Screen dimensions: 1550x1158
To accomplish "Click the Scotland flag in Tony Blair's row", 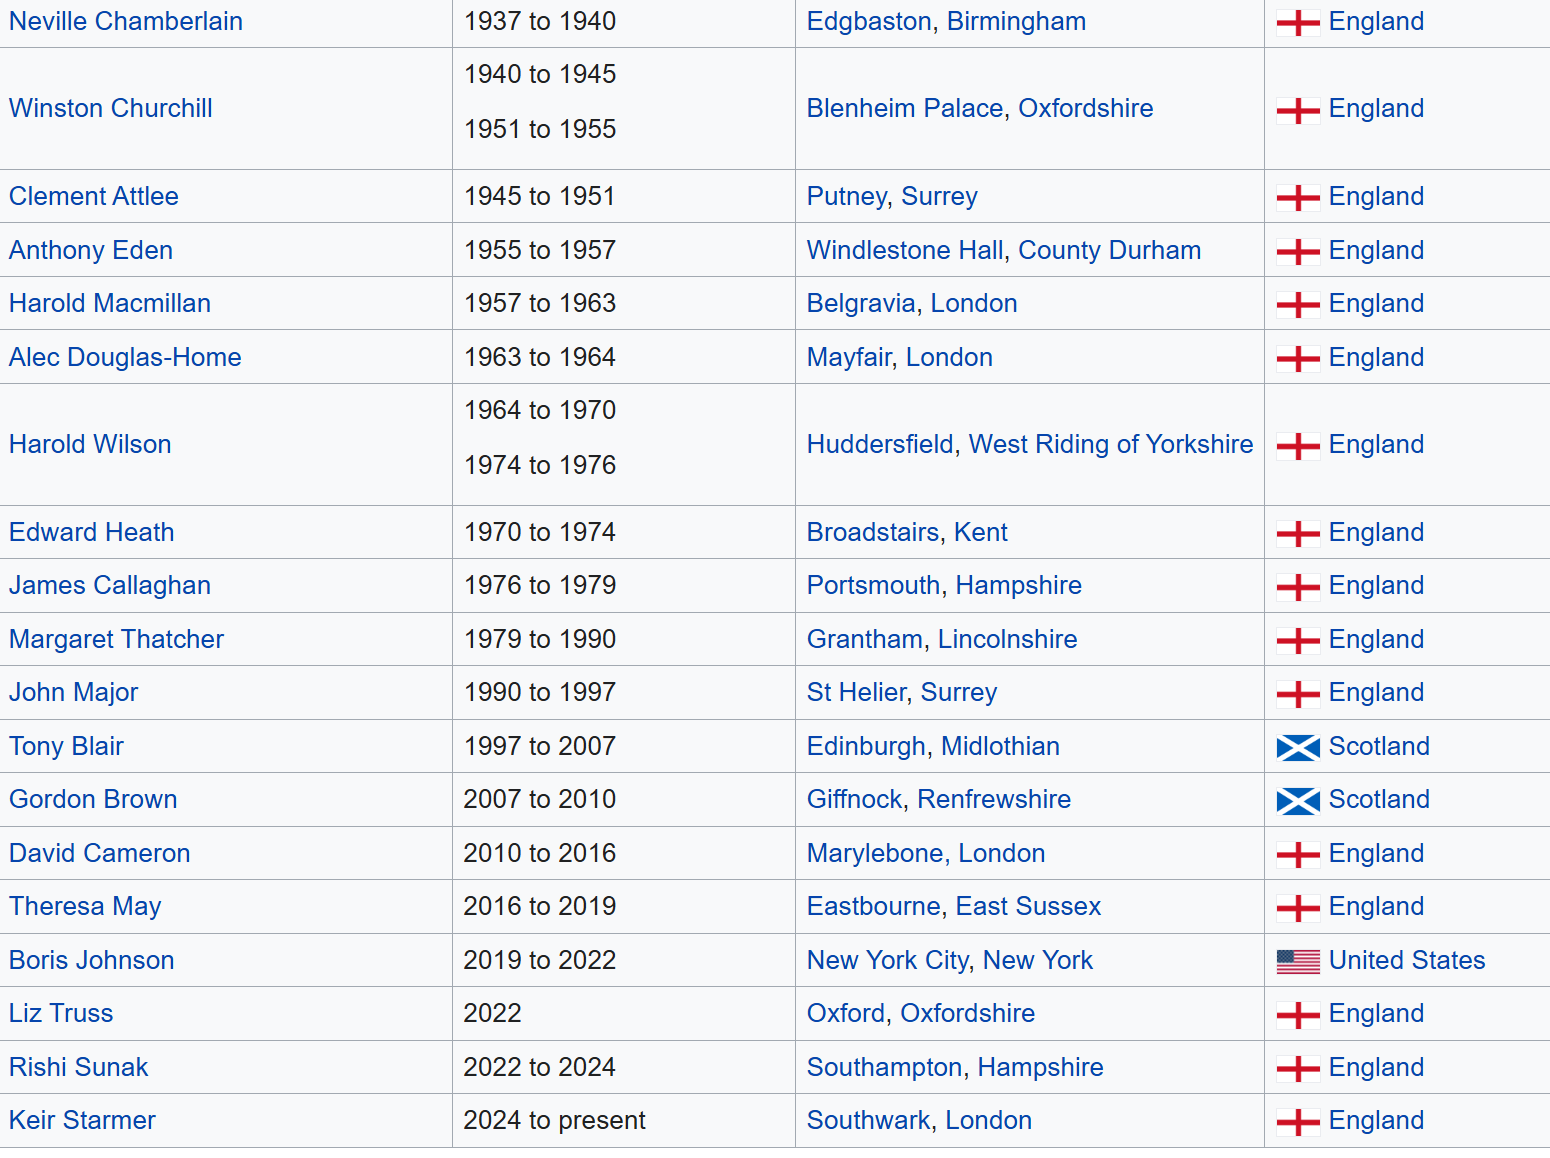I will (x=1298, y=748).
